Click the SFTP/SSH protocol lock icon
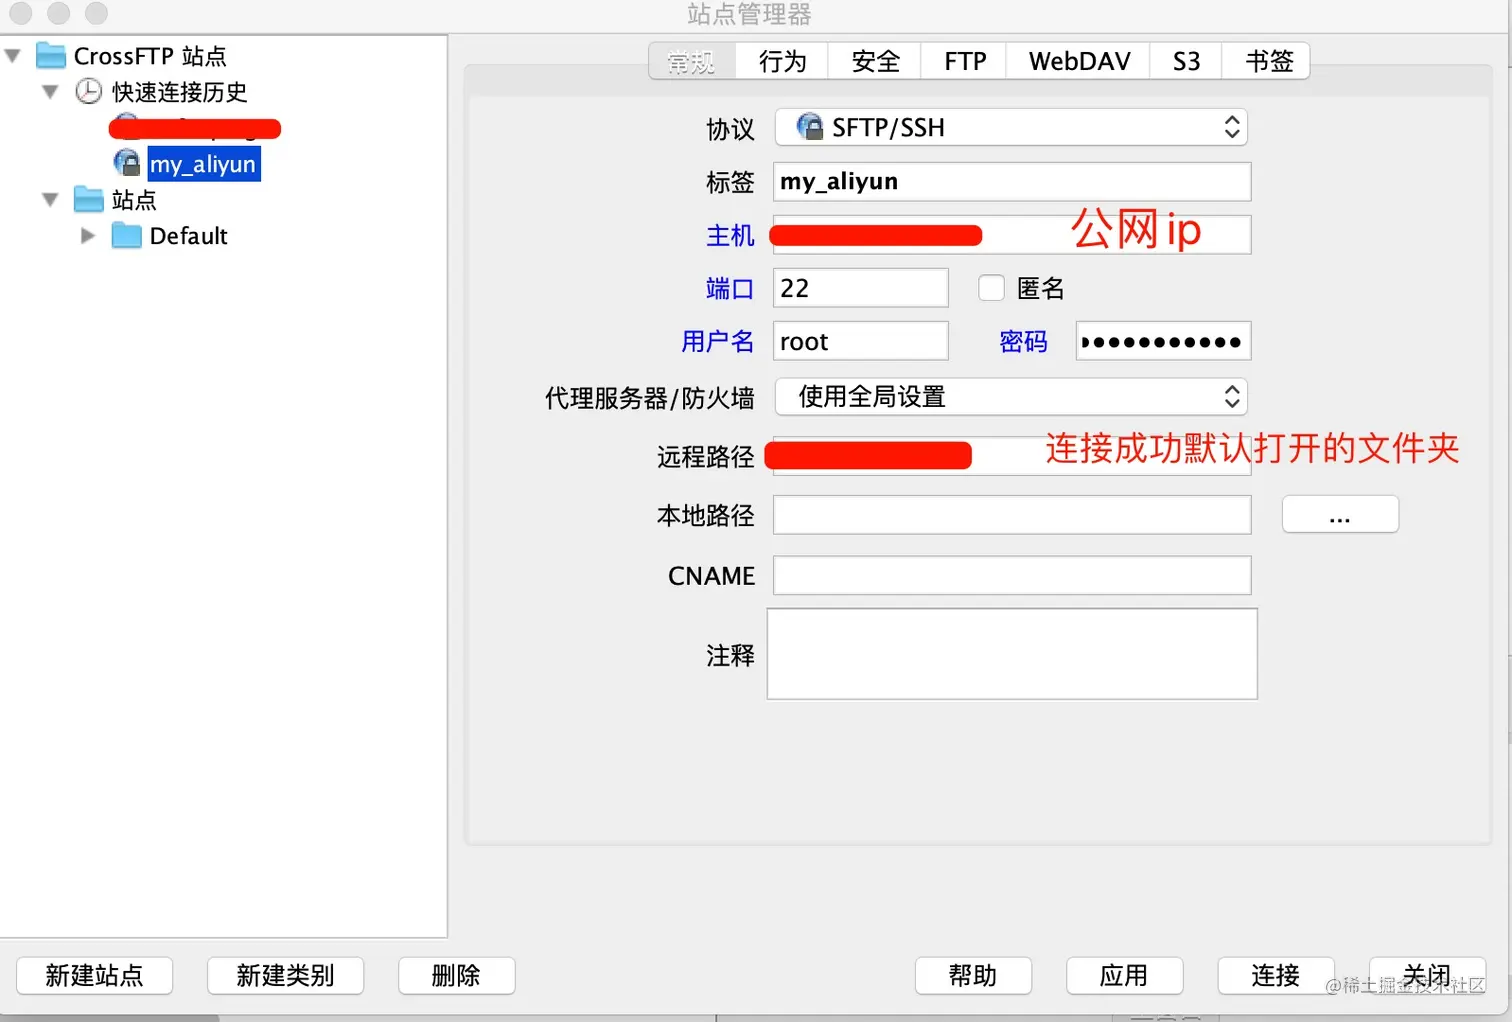This screenshot has width=1512, height=1022. (810, 127)
